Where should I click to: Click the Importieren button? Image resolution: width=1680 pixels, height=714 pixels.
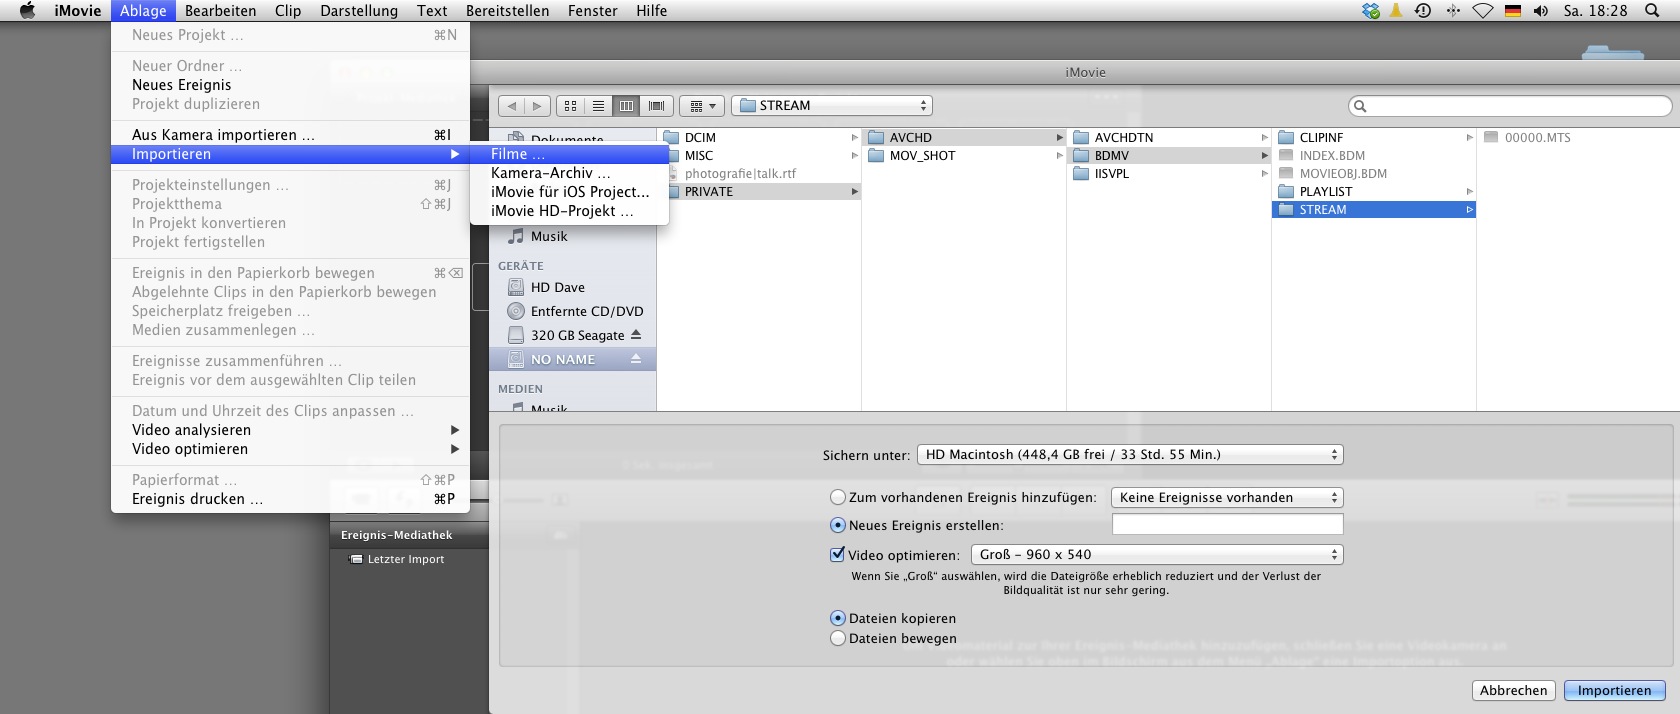1614,691
